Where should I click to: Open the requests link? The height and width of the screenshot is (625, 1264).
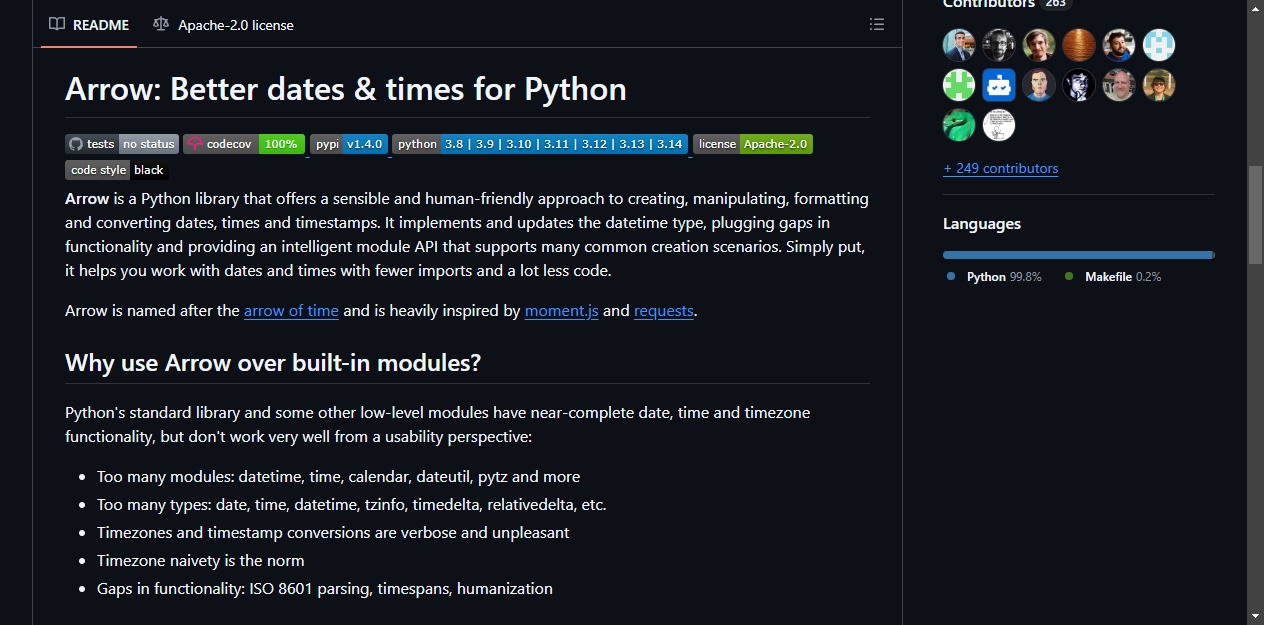(x=664, y=311)
